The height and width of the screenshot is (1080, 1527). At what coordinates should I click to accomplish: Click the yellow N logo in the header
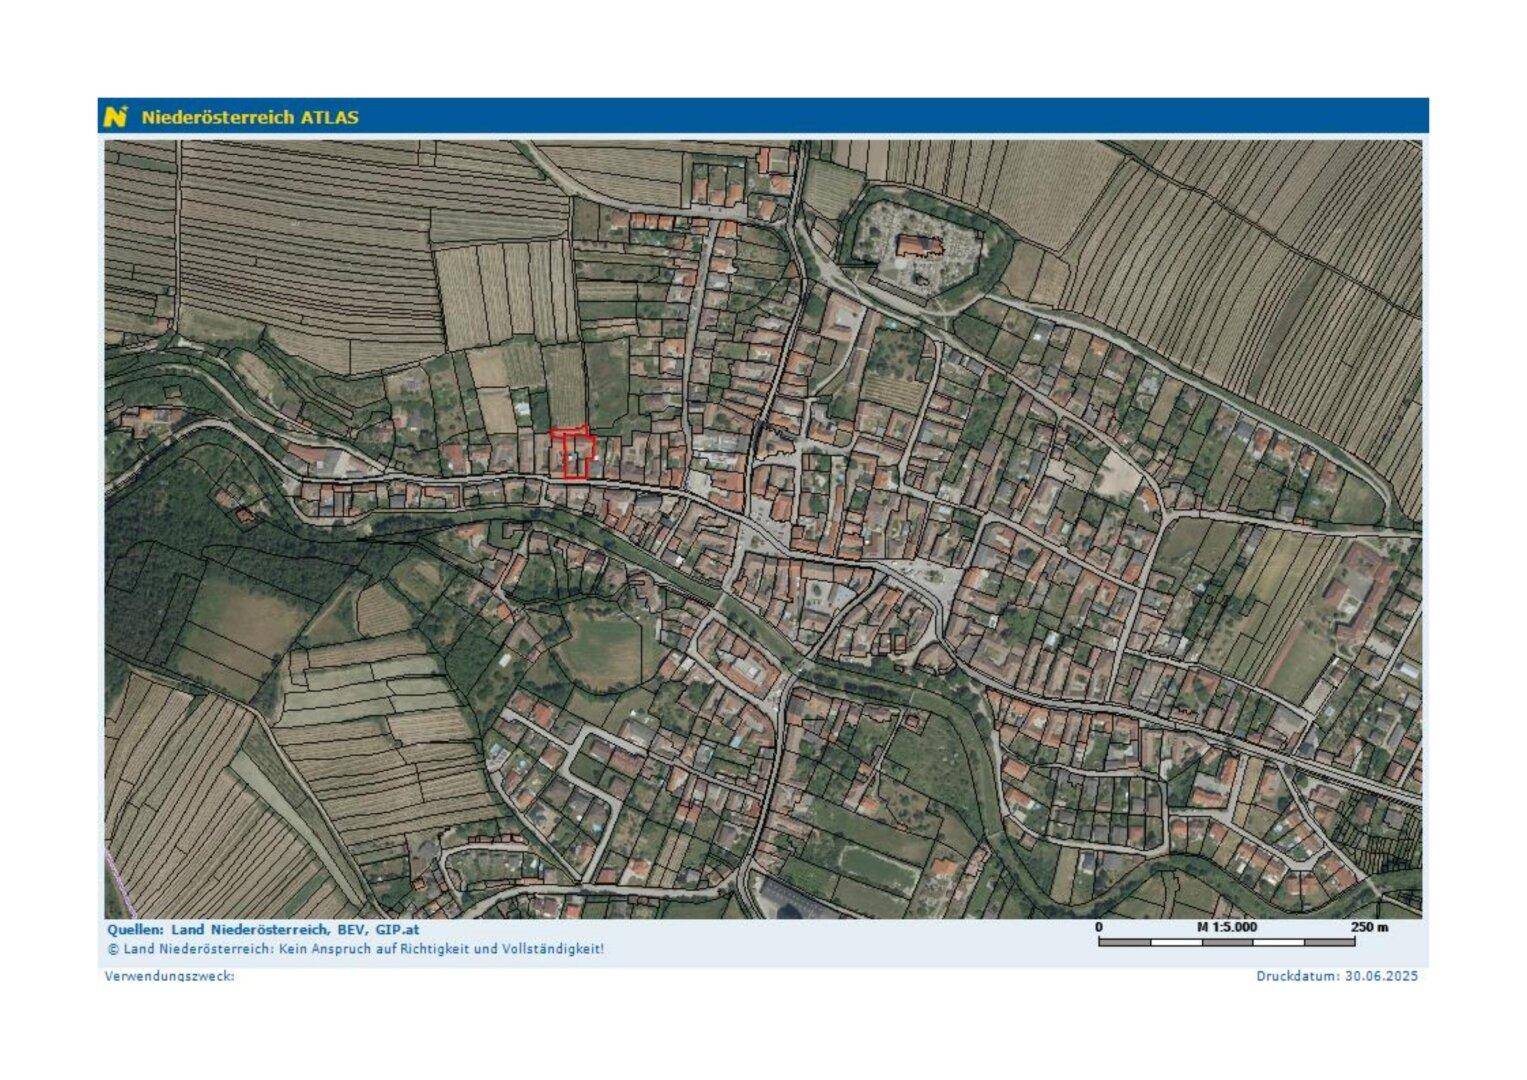point(116,116)
